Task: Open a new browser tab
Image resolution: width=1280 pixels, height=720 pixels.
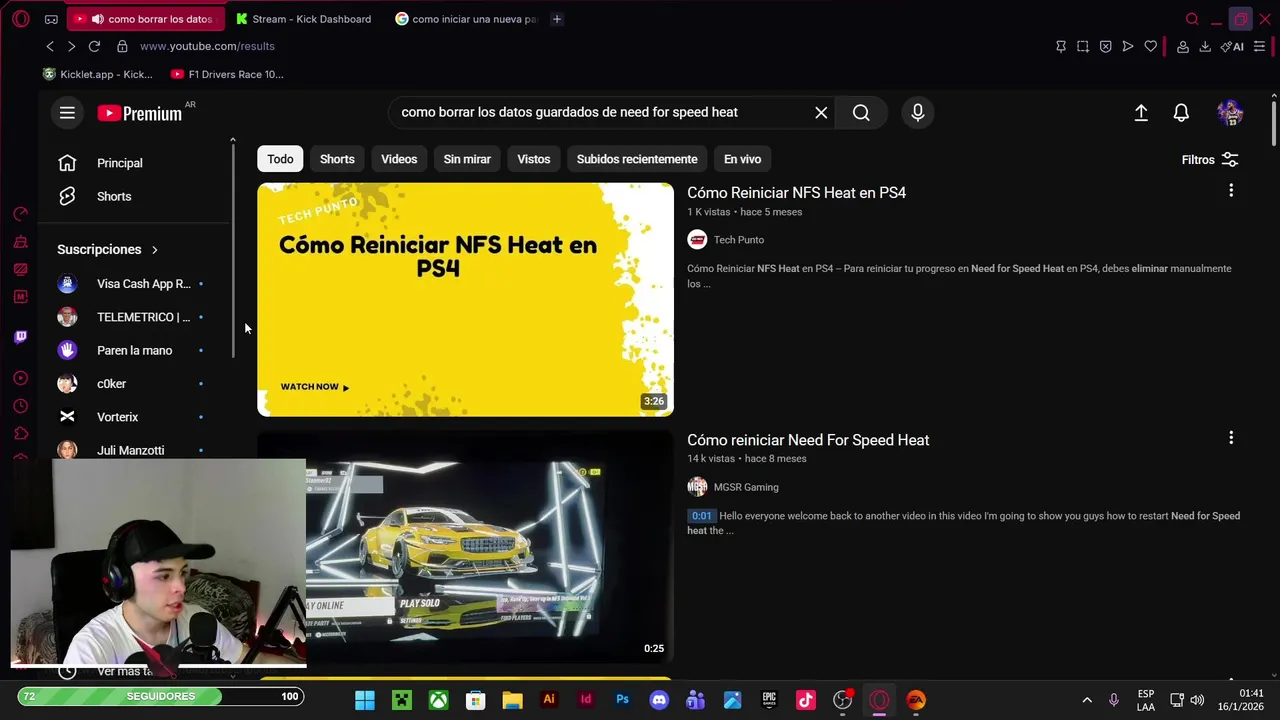Action: (x=557, y=19)
